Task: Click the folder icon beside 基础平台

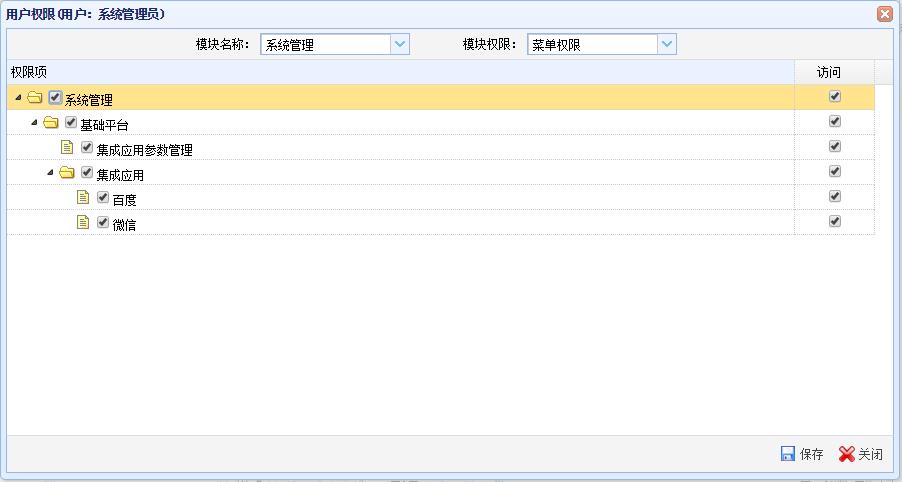Action: coord(51,123)
